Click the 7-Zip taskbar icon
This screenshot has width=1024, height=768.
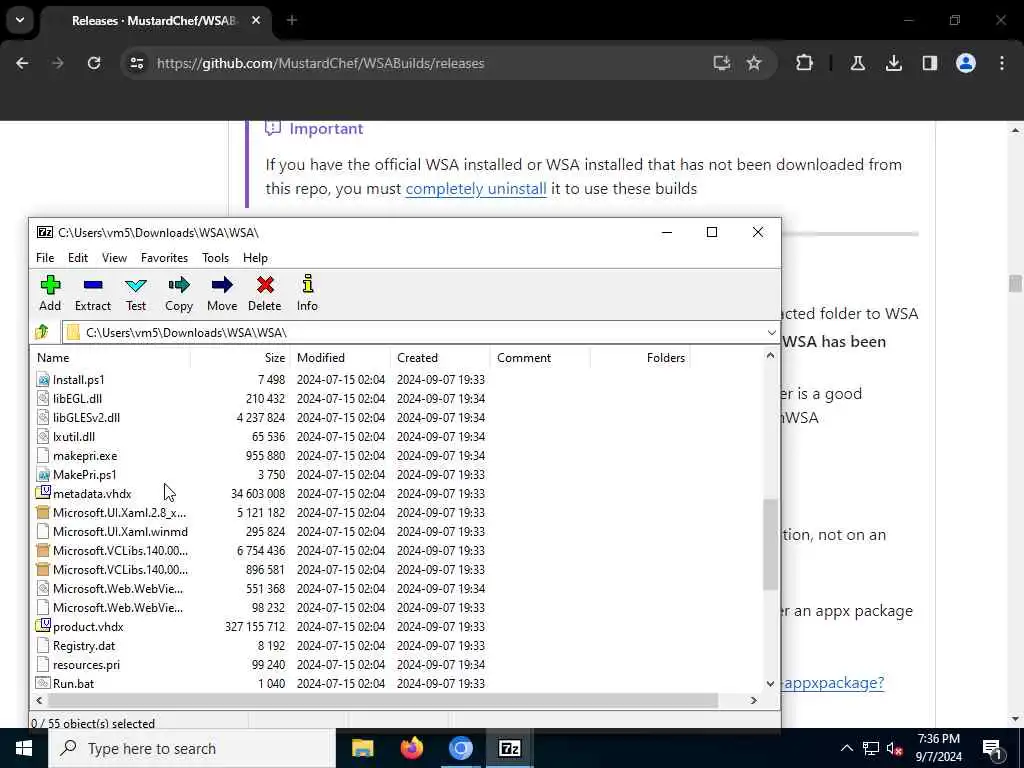pos(509,748)
